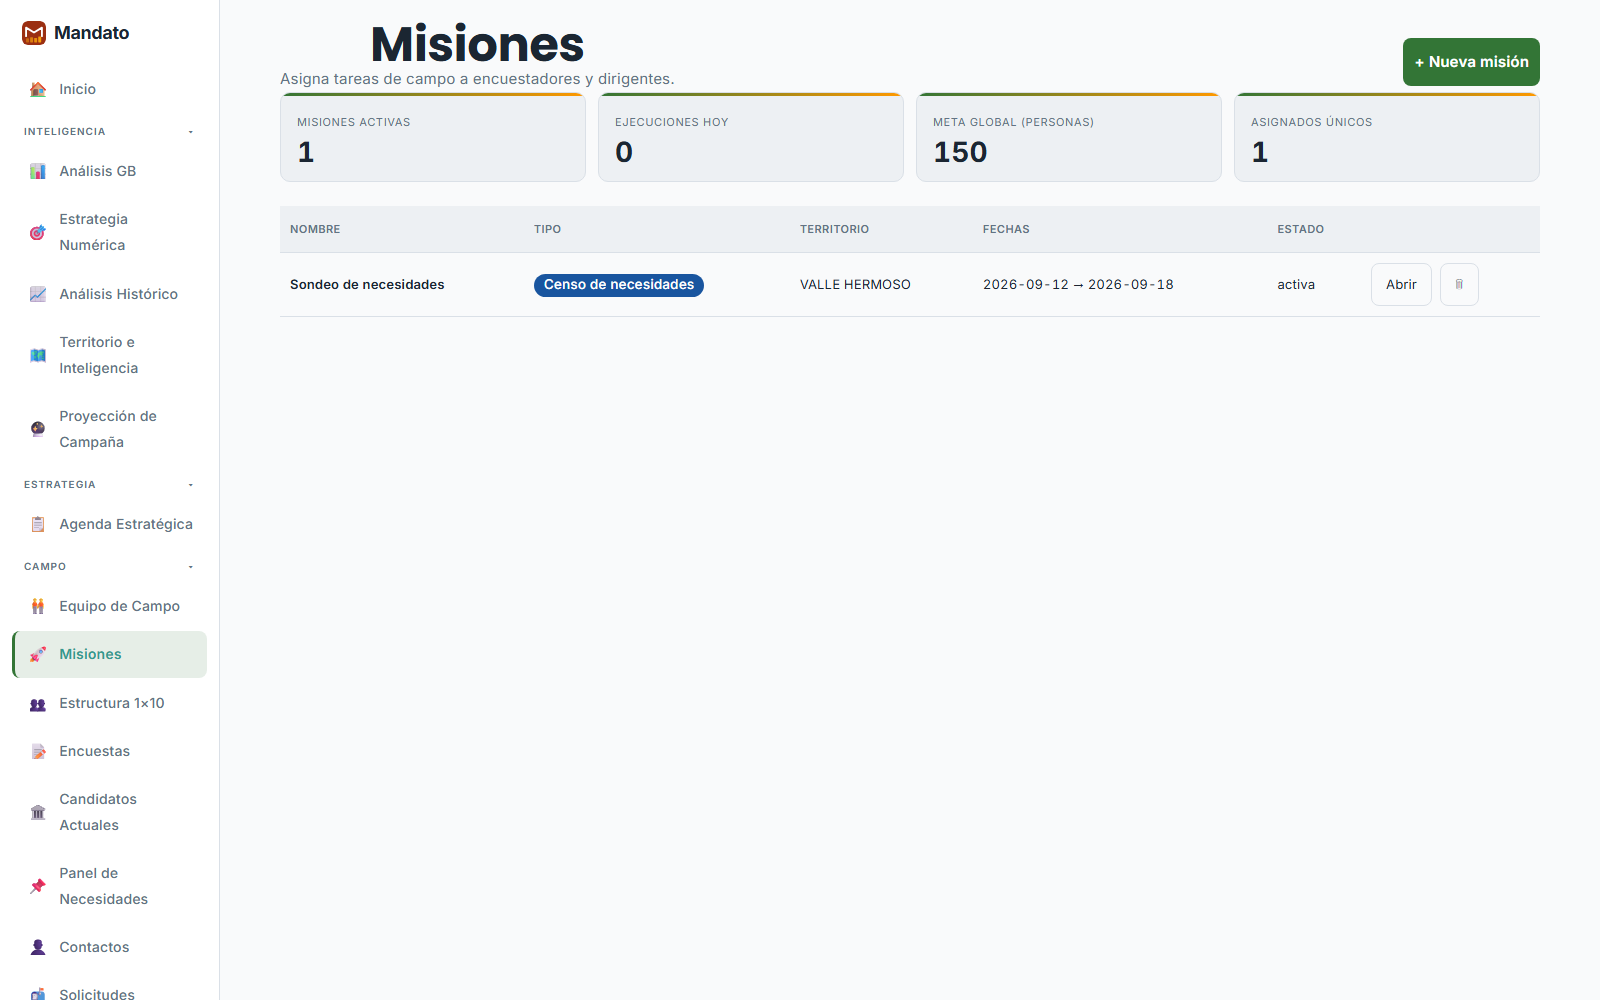
Task: Click the Mandato brand name
Action: click(92, 33)
